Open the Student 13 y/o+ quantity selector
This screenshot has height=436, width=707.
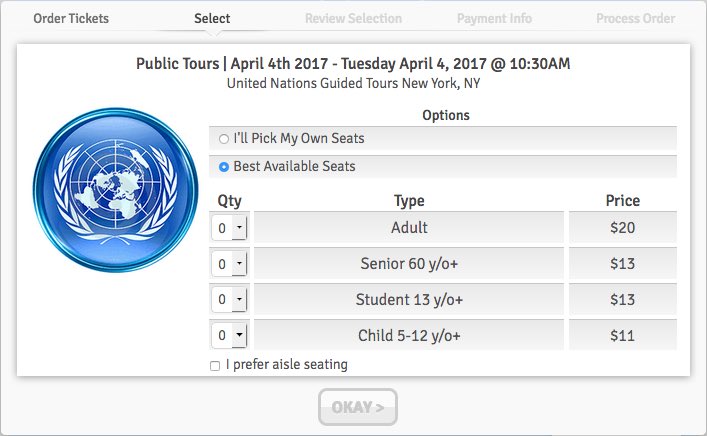click(x=230, y=299)
